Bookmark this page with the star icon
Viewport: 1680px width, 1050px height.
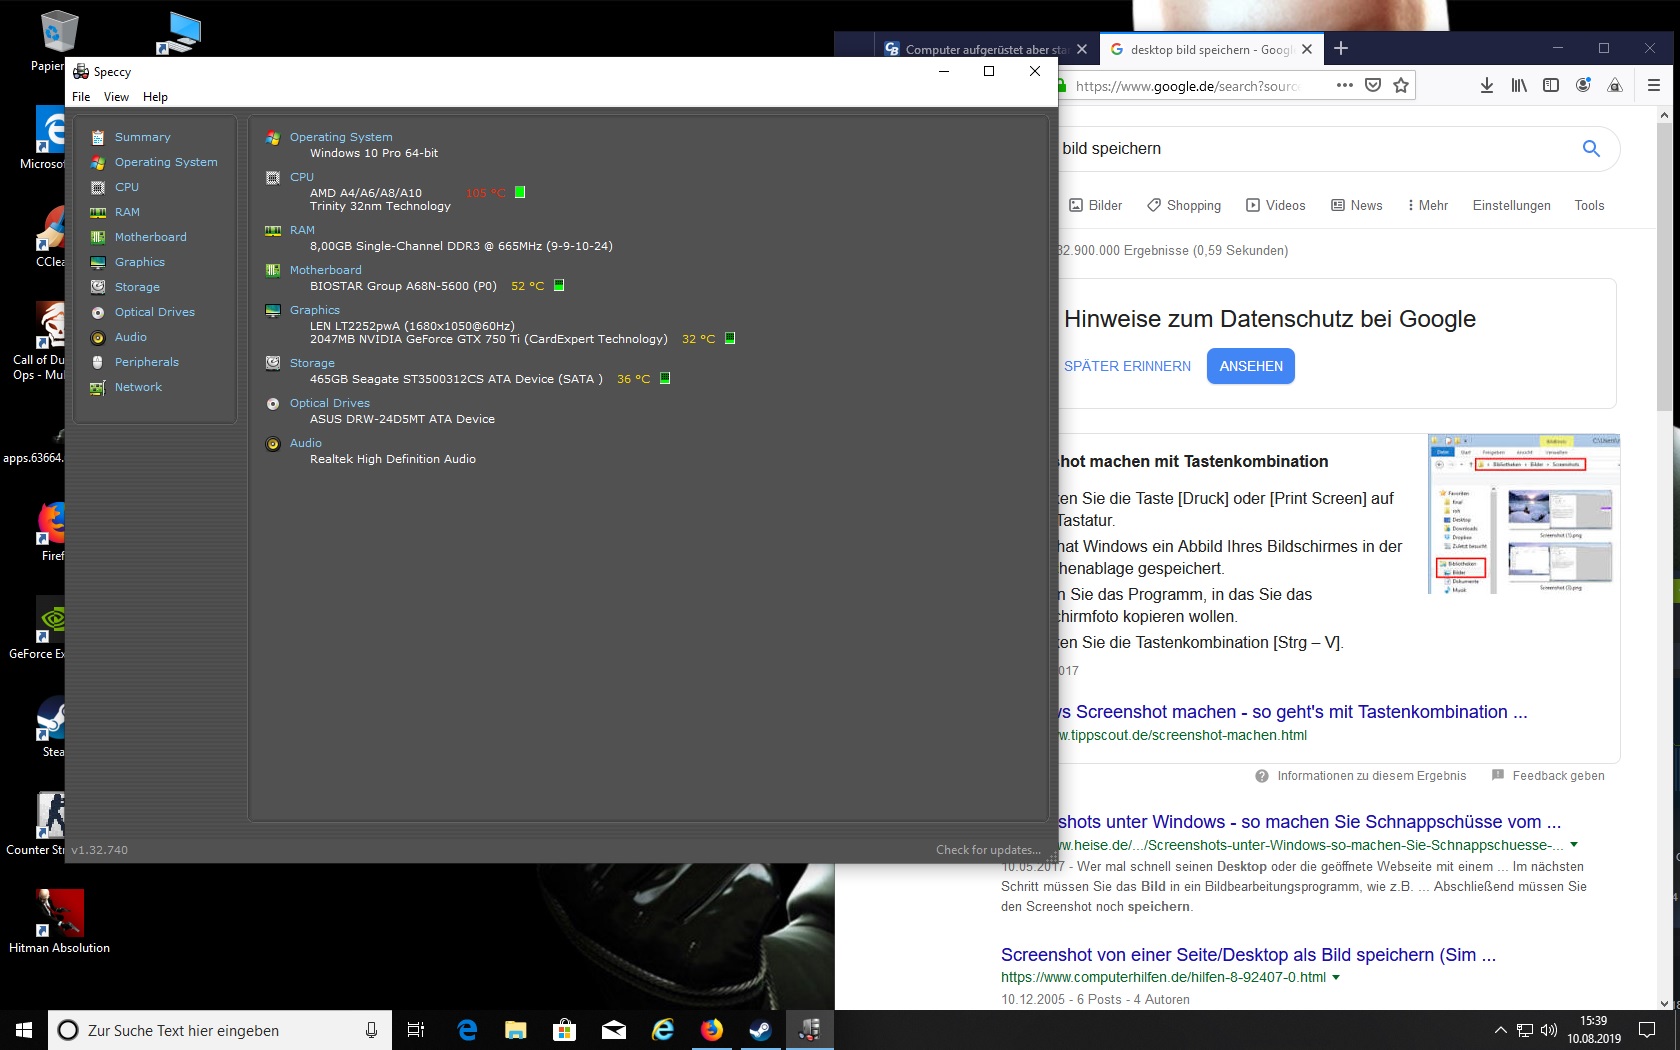(x=1401, y=85)
